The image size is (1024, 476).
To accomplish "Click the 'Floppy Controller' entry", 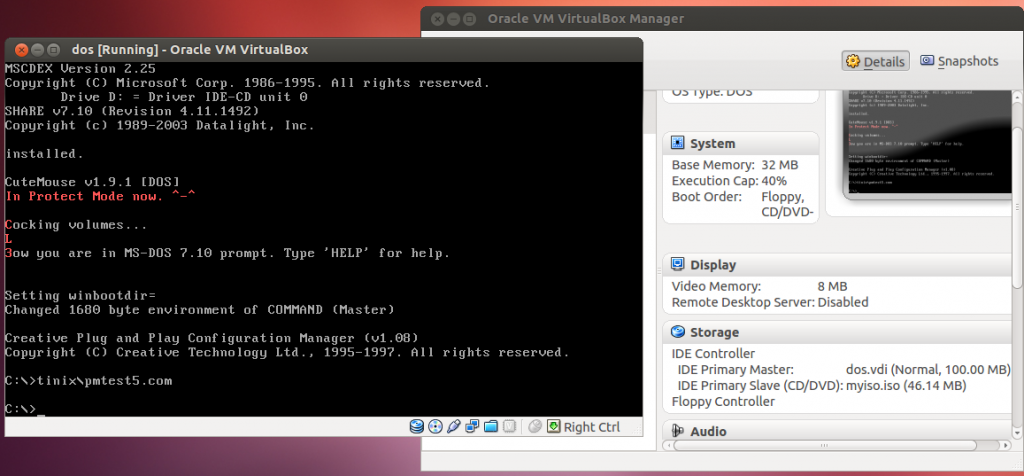I will (723, 401).
